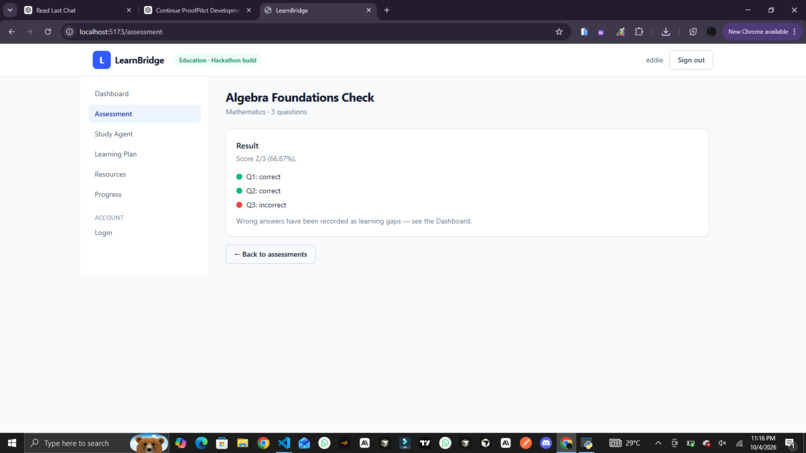Click the Score 2/3 text

pyautogui.click(x=266, y=158)
